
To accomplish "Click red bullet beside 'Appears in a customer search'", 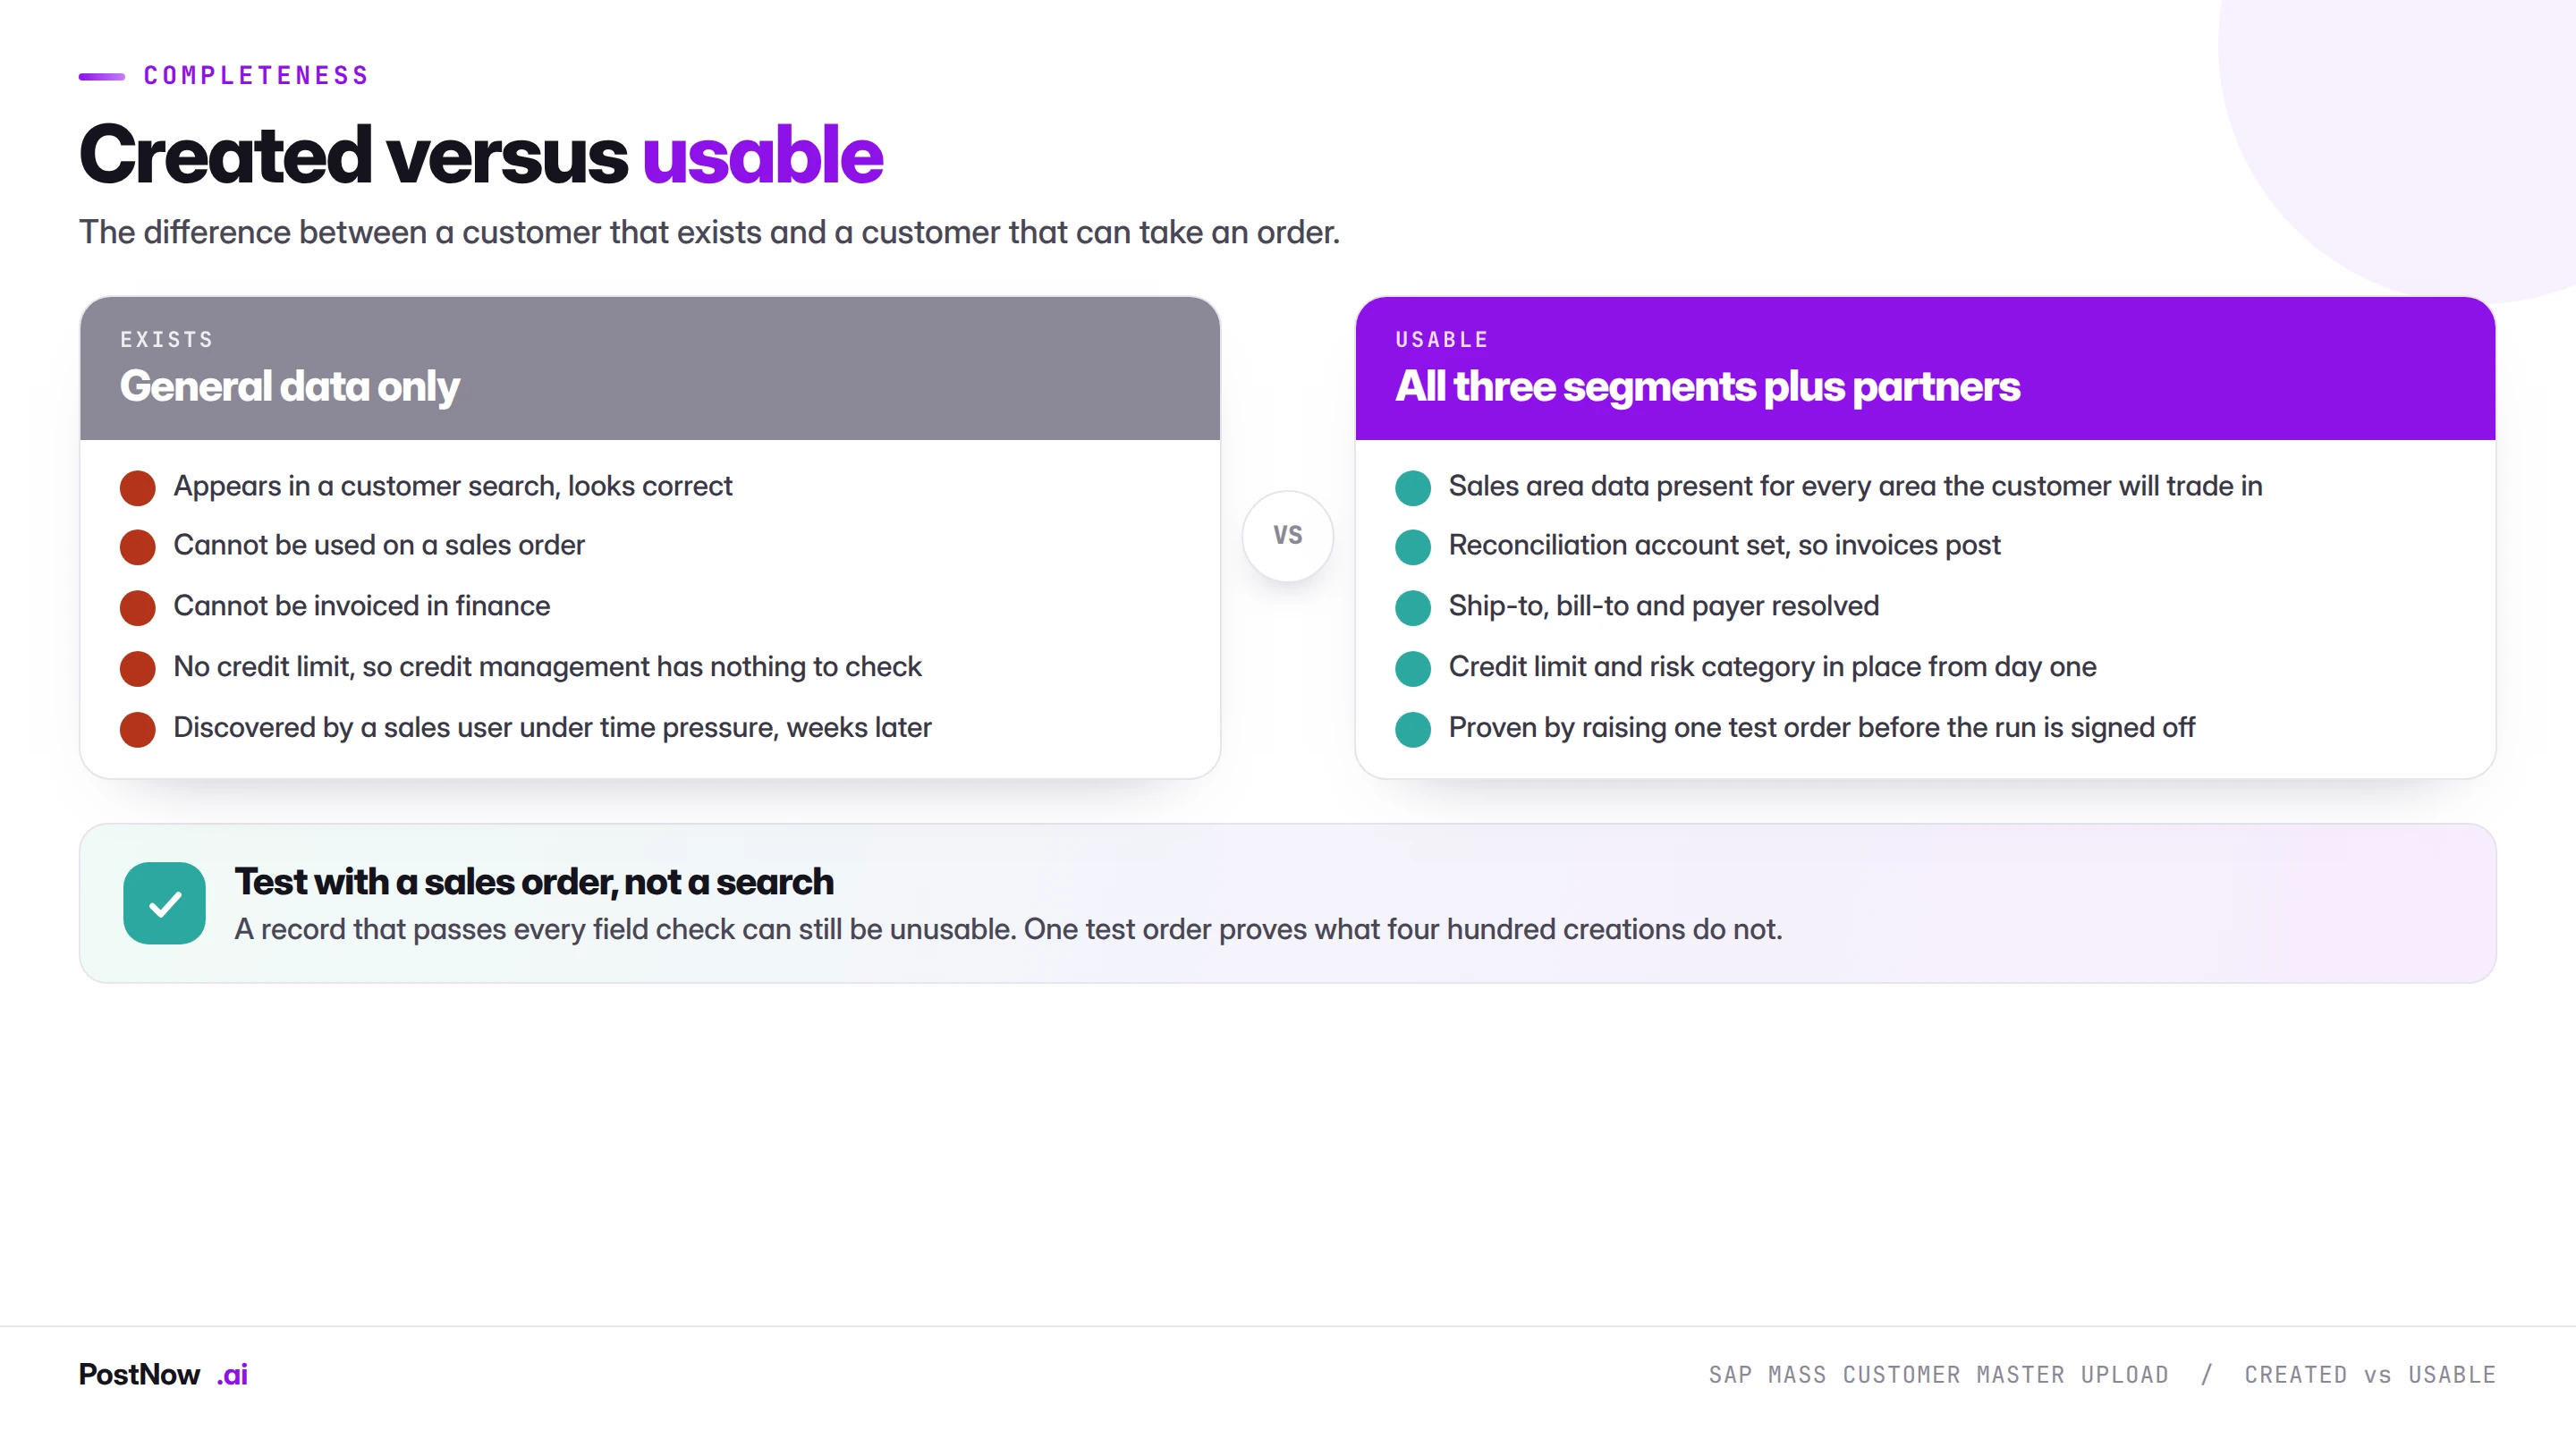I will (137, 487).
